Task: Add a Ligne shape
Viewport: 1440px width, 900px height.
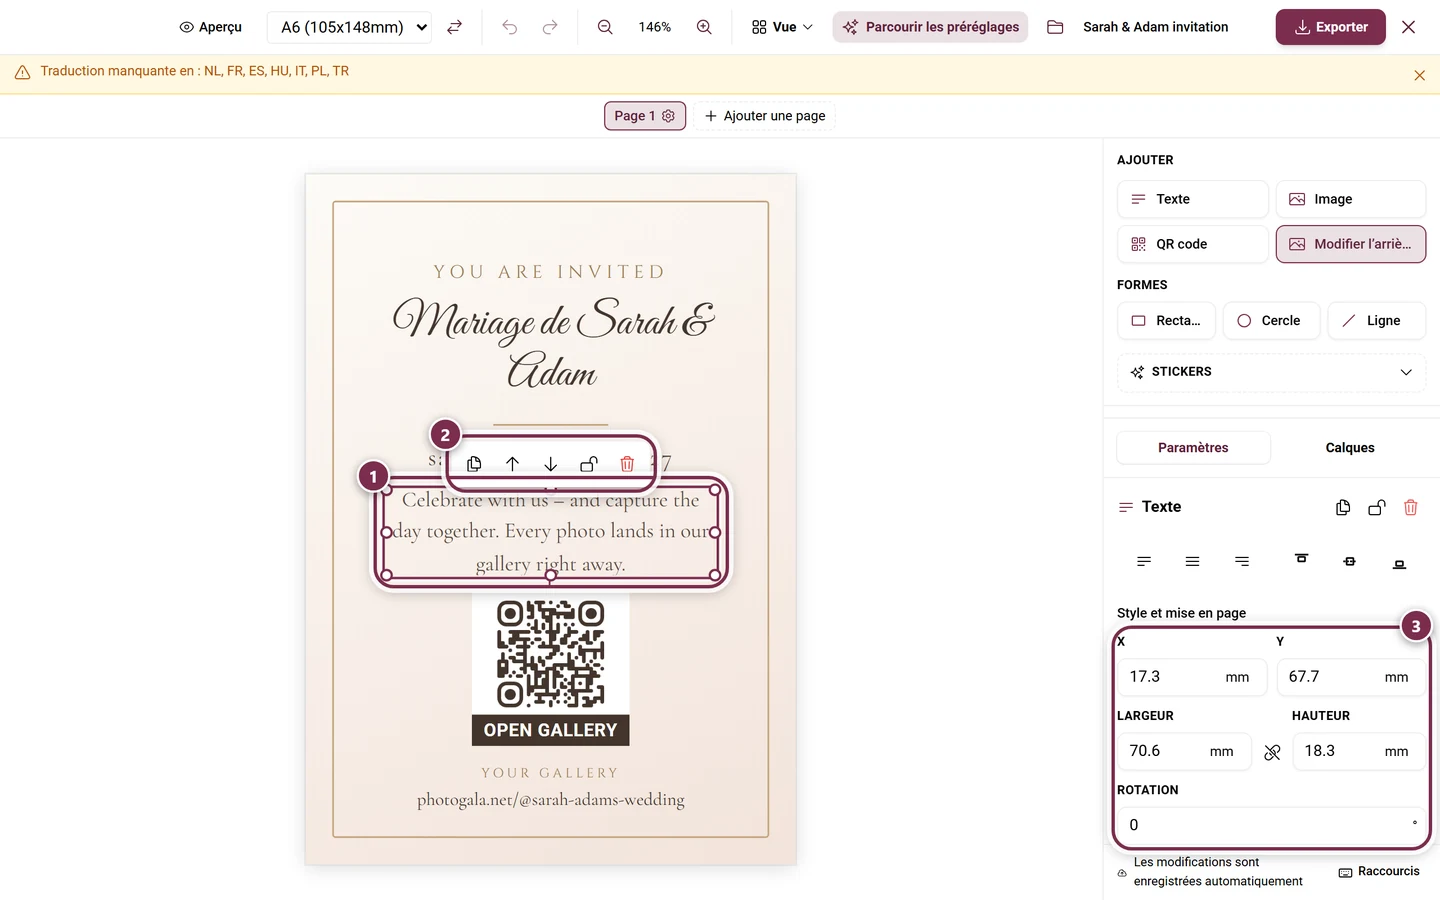Action: pyautogui.click(x=1376, y=321)
